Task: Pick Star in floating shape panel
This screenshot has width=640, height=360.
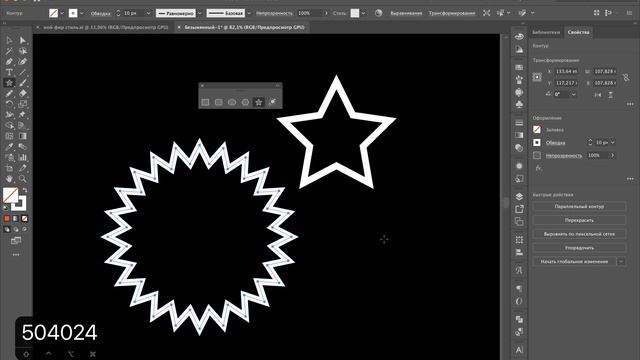Action: (258, 102)
